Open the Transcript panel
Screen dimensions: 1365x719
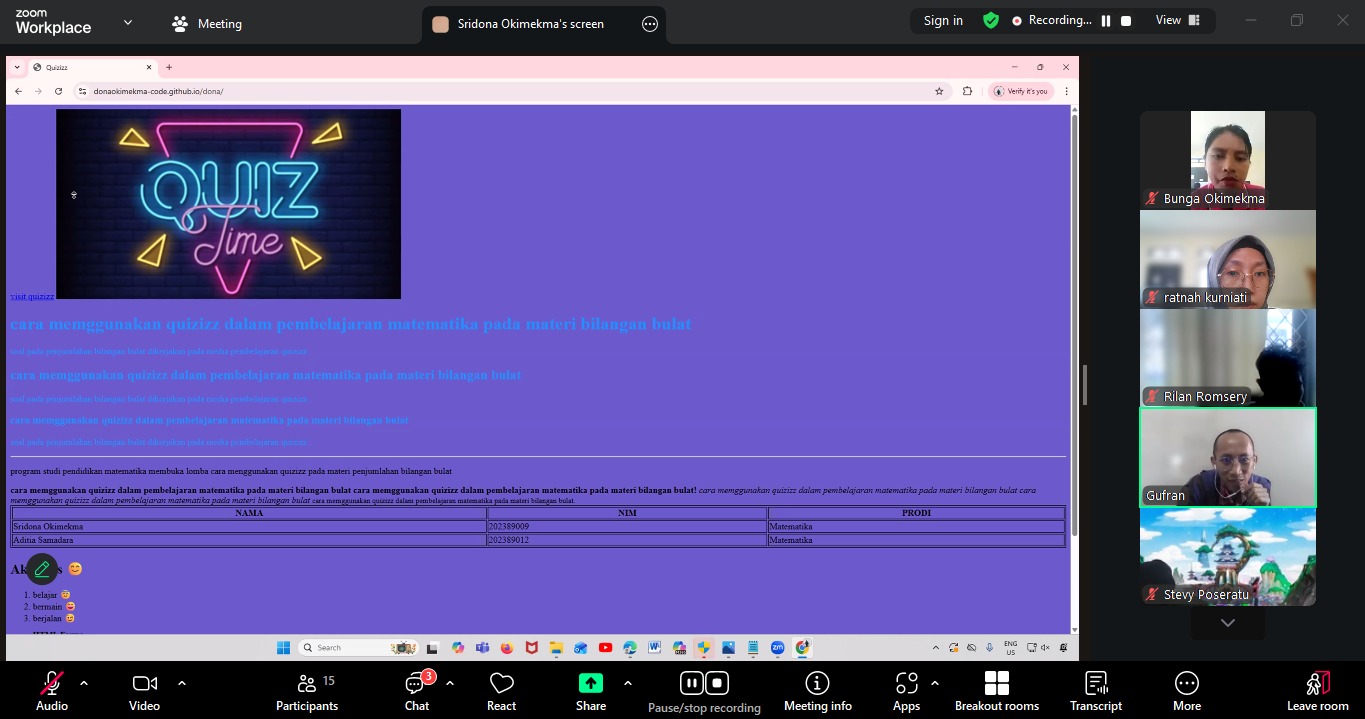(1096, 690)
